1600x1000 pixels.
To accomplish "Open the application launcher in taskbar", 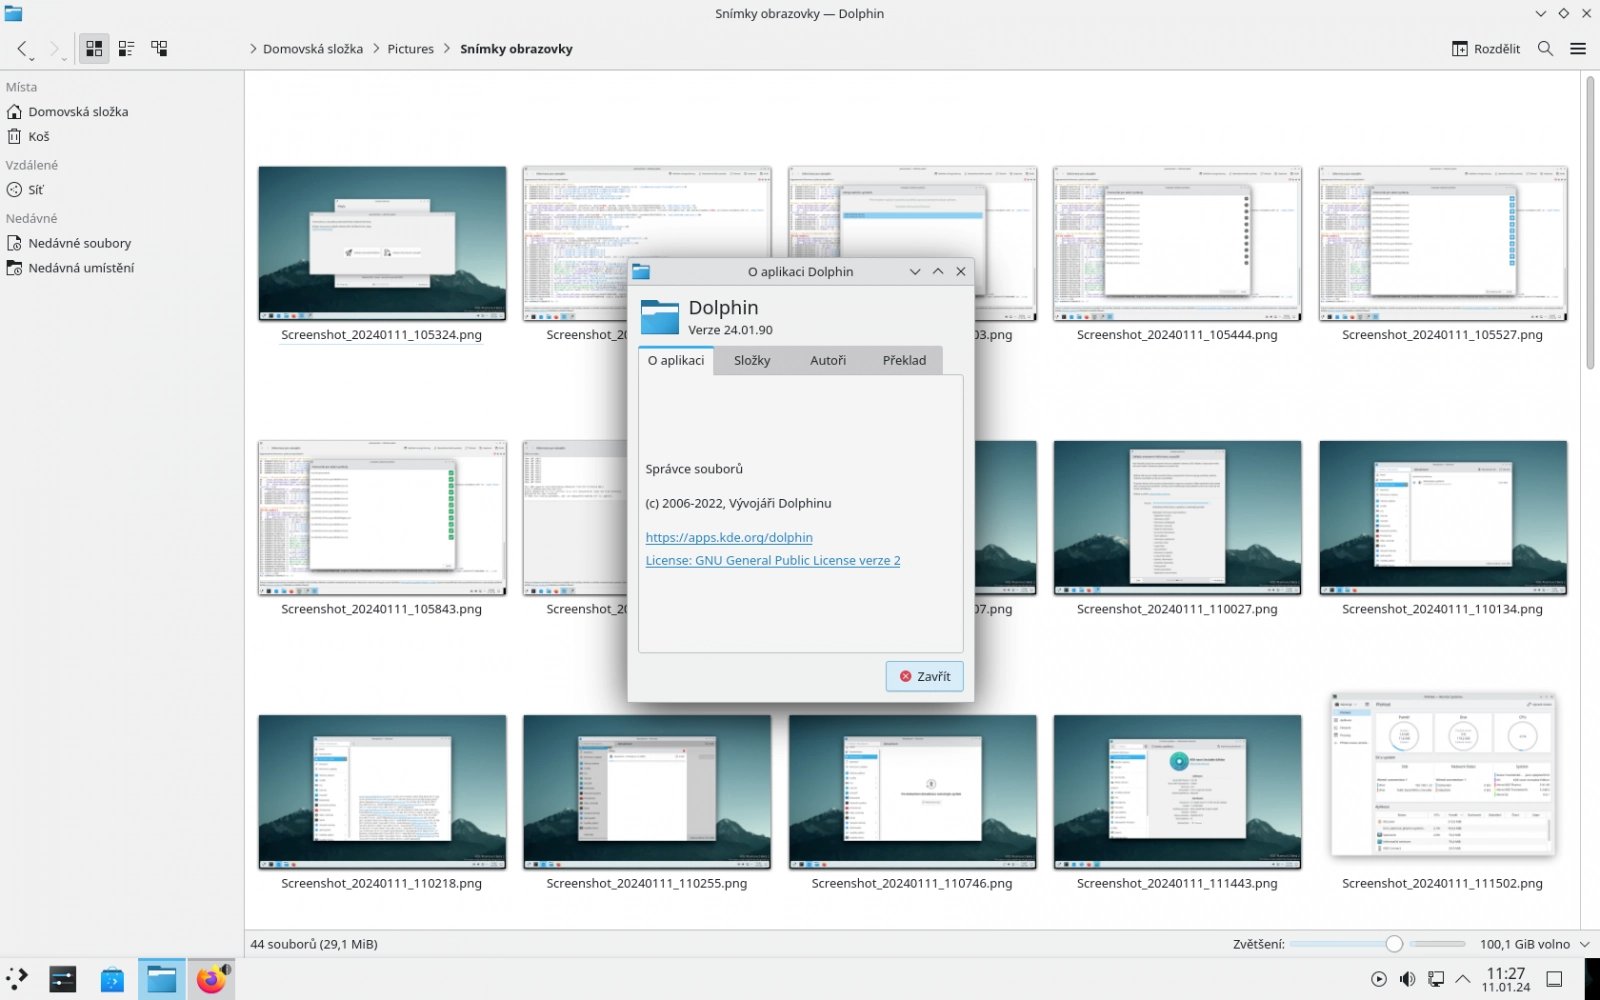I will [17, 979].
